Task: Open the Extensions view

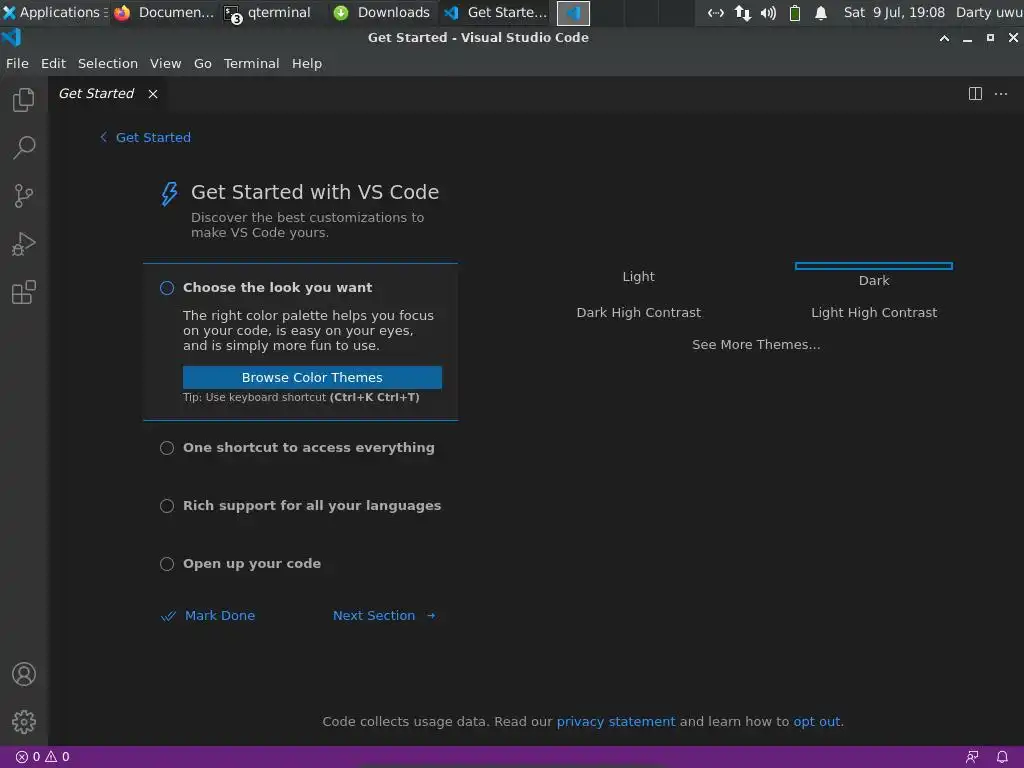Action: point(24,292)
